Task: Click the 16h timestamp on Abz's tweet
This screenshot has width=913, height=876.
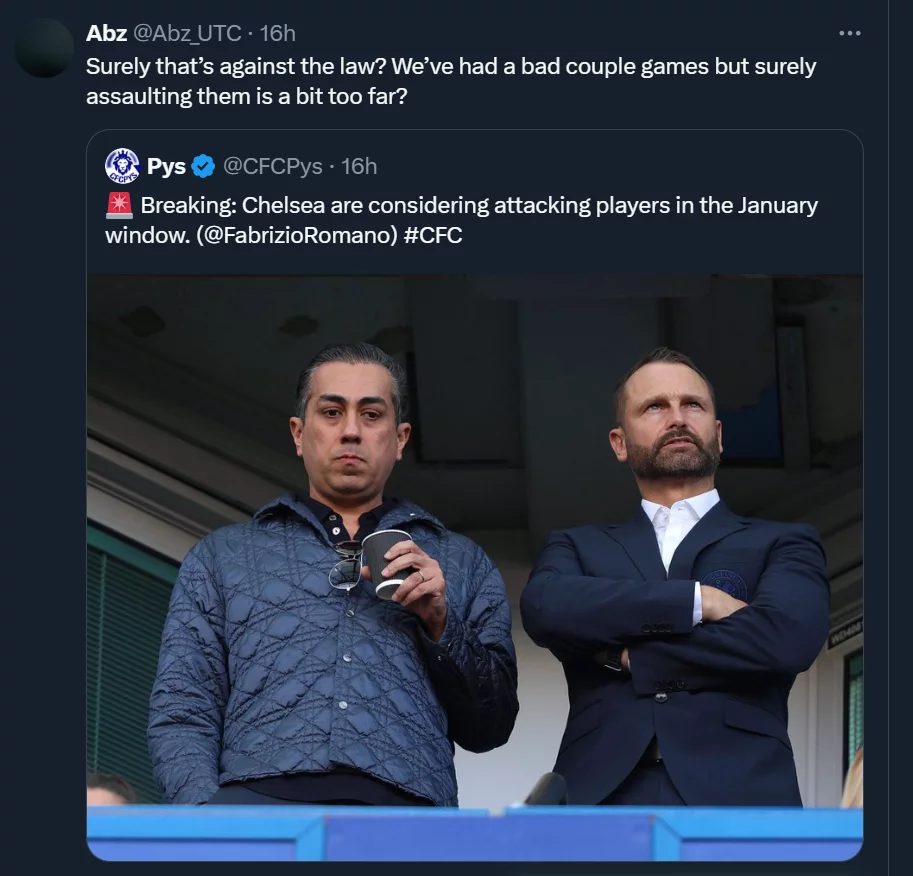Action: coord(278,33)
